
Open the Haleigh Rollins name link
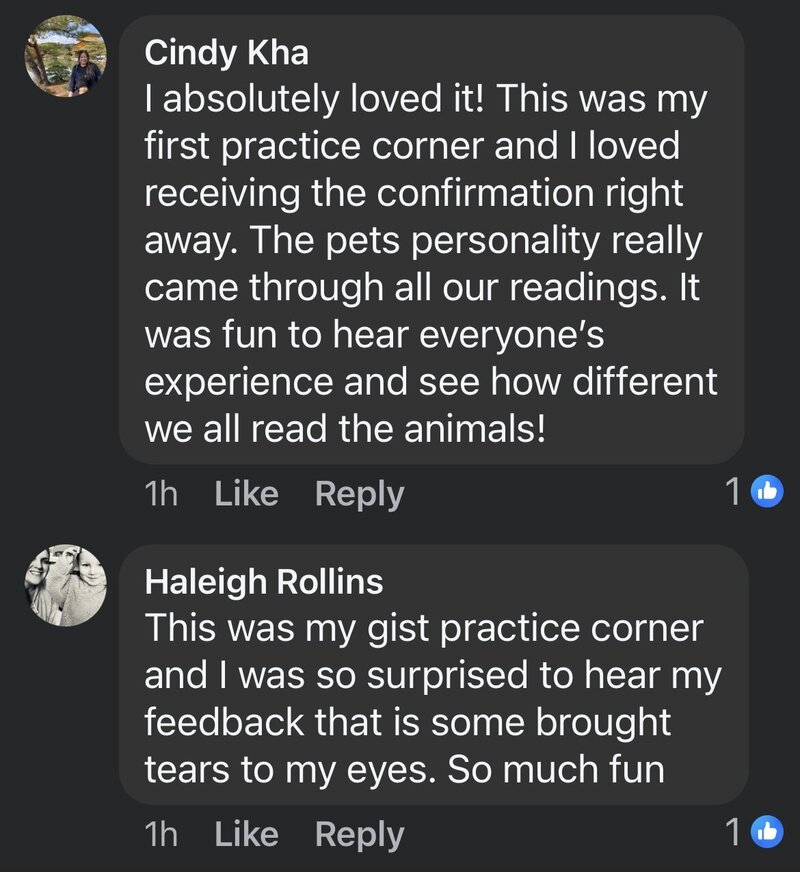coord(264,582)
